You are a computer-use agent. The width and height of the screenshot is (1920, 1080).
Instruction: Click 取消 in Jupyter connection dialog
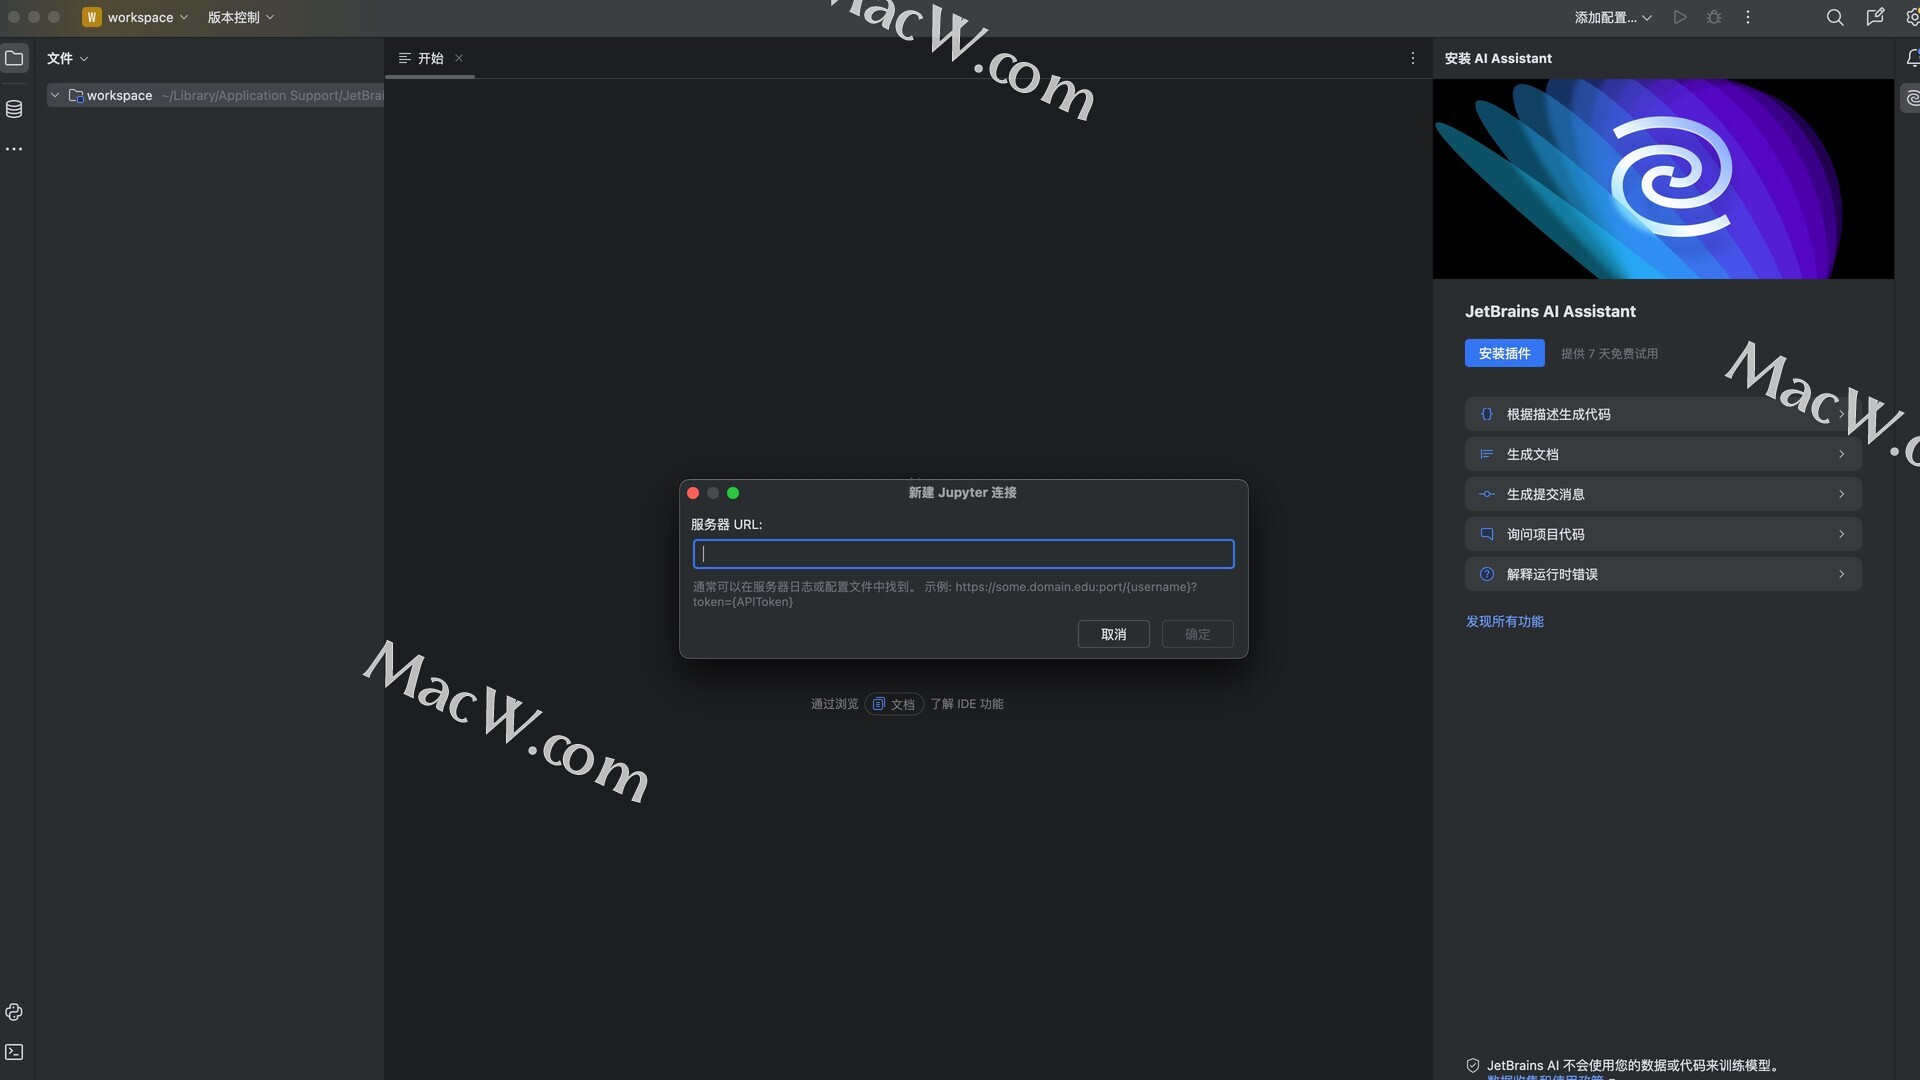(x=1113, y=634)
